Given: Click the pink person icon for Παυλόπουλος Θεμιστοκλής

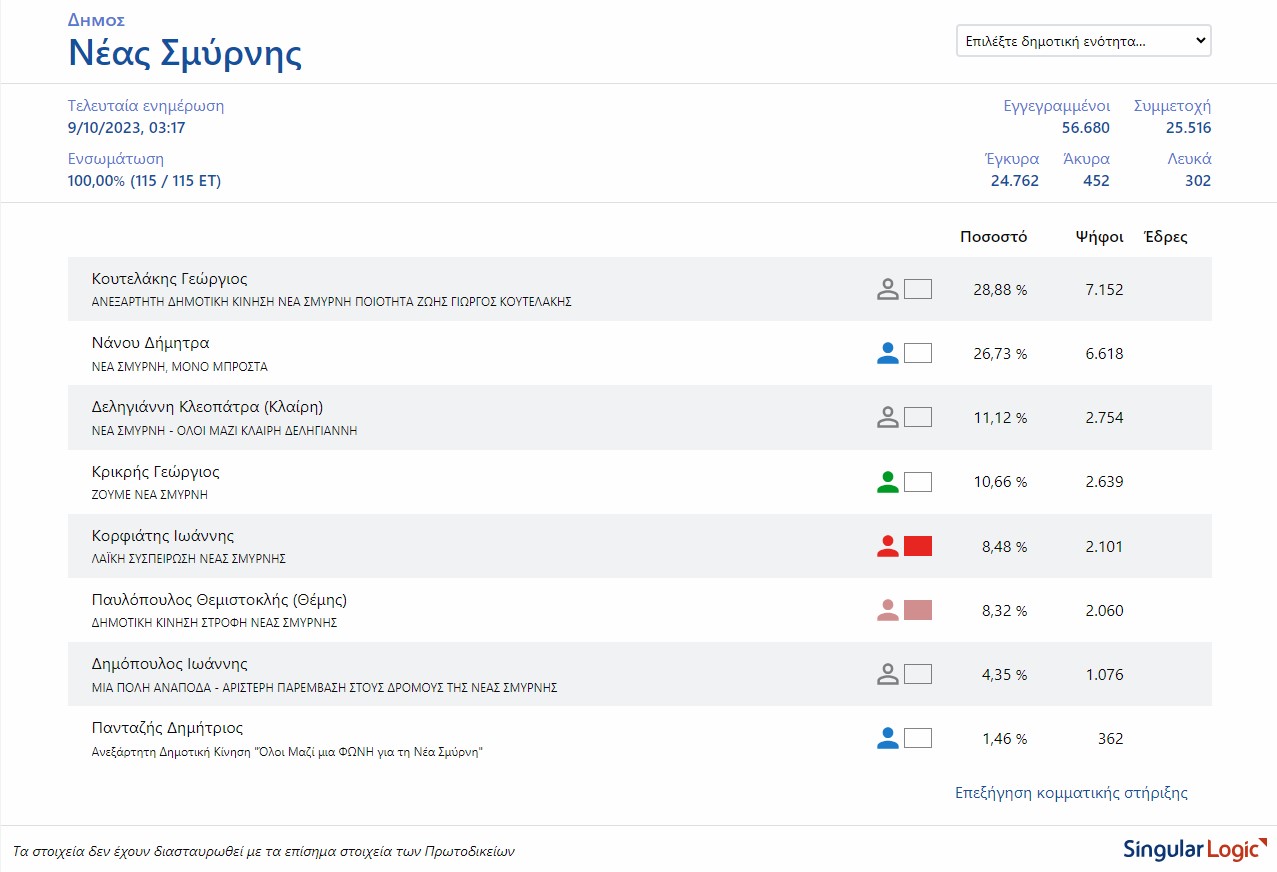Looking at the screenshot, I should pyautogui.click(x=887, y=610).
